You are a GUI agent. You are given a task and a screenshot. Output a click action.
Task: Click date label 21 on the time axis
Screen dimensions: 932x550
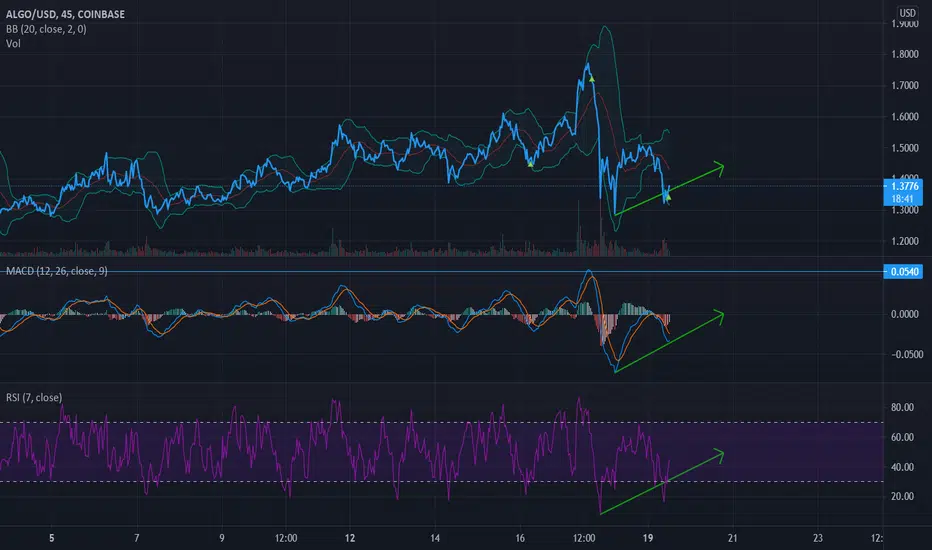(x=733, y=538)
